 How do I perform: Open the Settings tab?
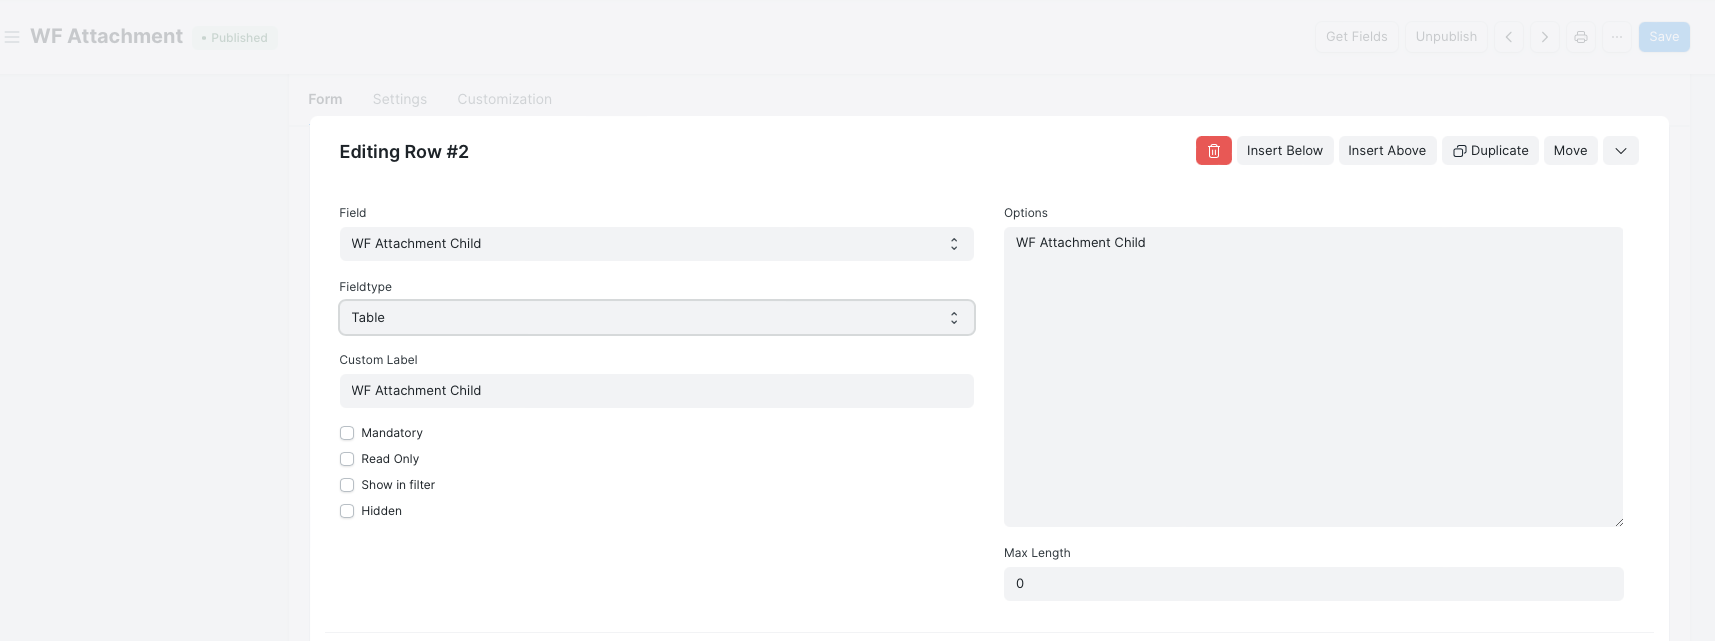[400, 99]
